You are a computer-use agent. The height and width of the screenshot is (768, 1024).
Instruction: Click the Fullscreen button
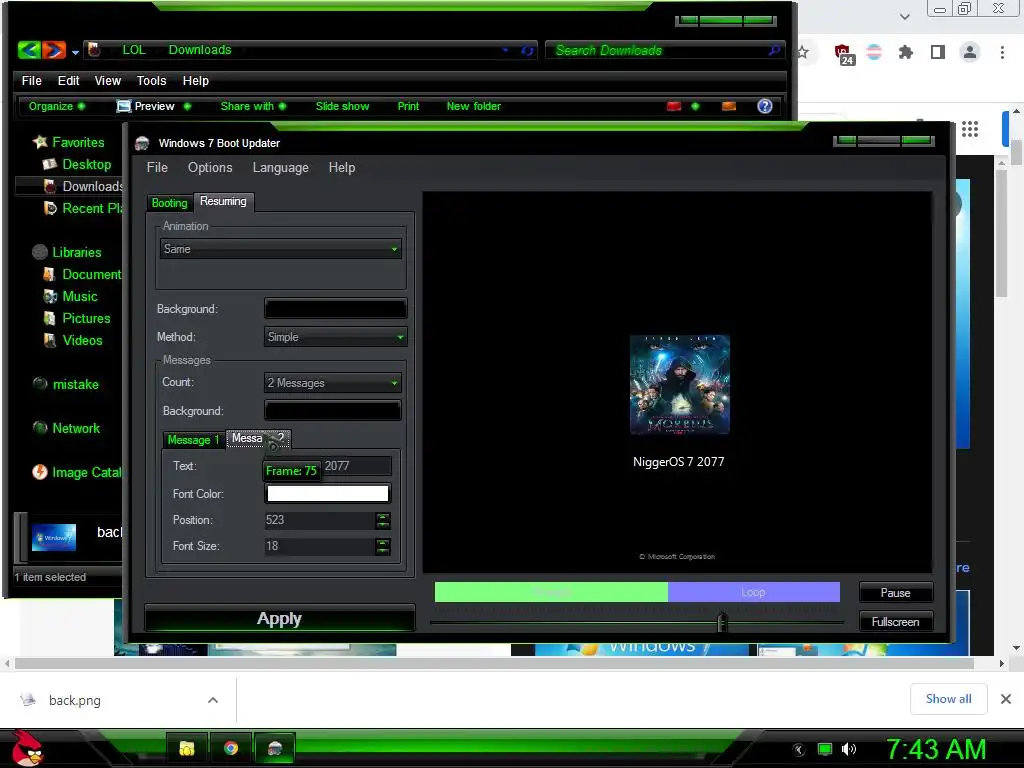coord(895,622)
